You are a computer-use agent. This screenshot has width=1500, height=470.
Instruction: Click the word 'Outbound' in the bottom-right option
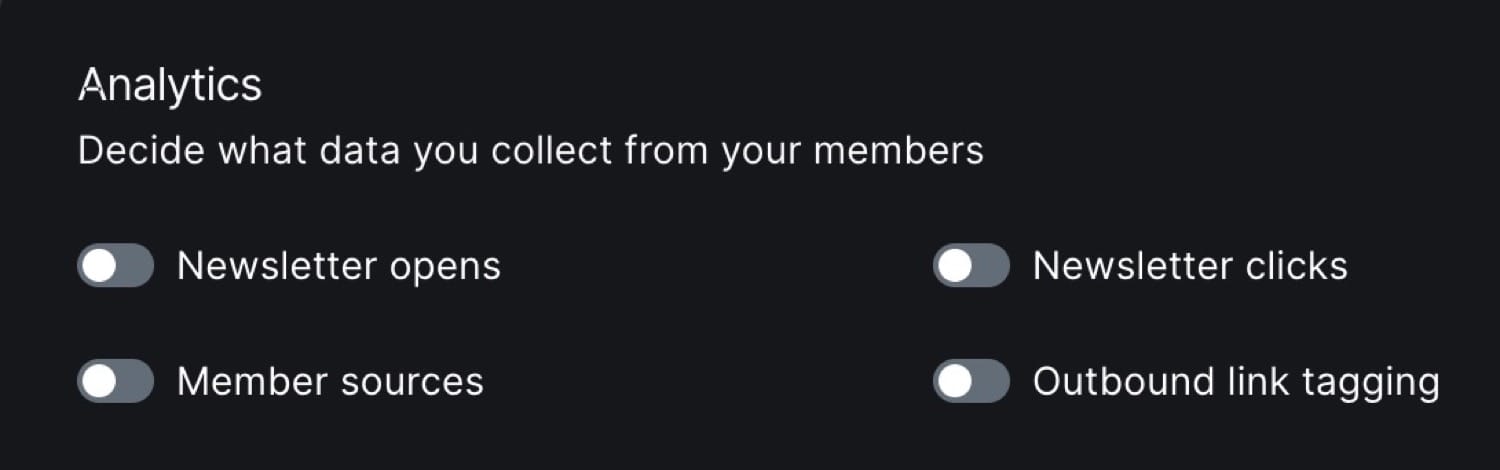click(1112, 381)
